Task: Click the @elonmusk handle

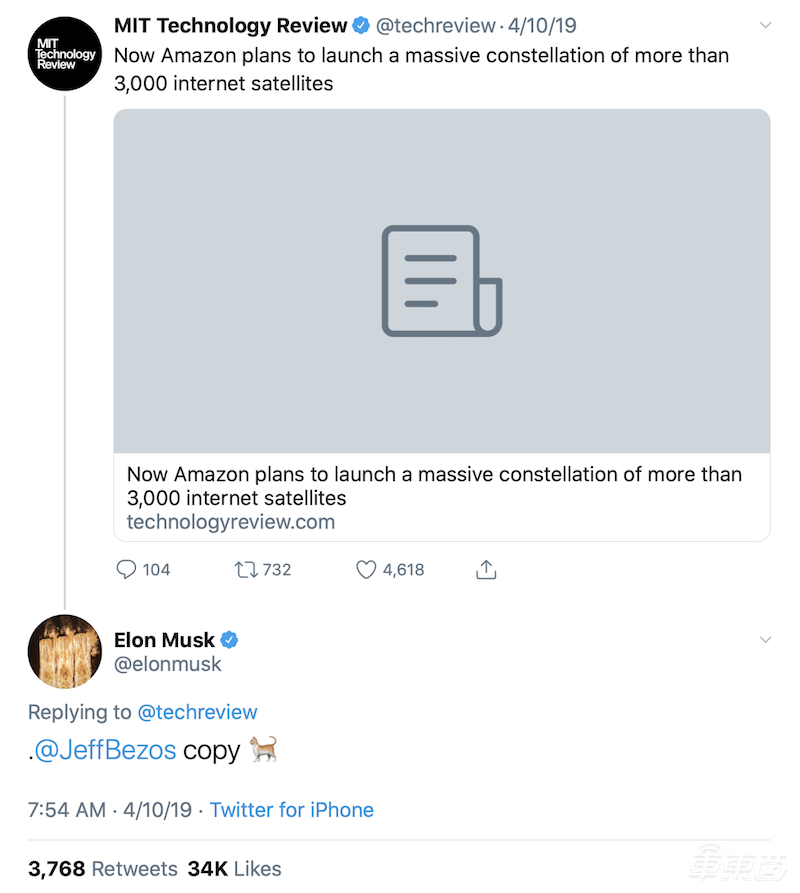Action: pos(168,664)
